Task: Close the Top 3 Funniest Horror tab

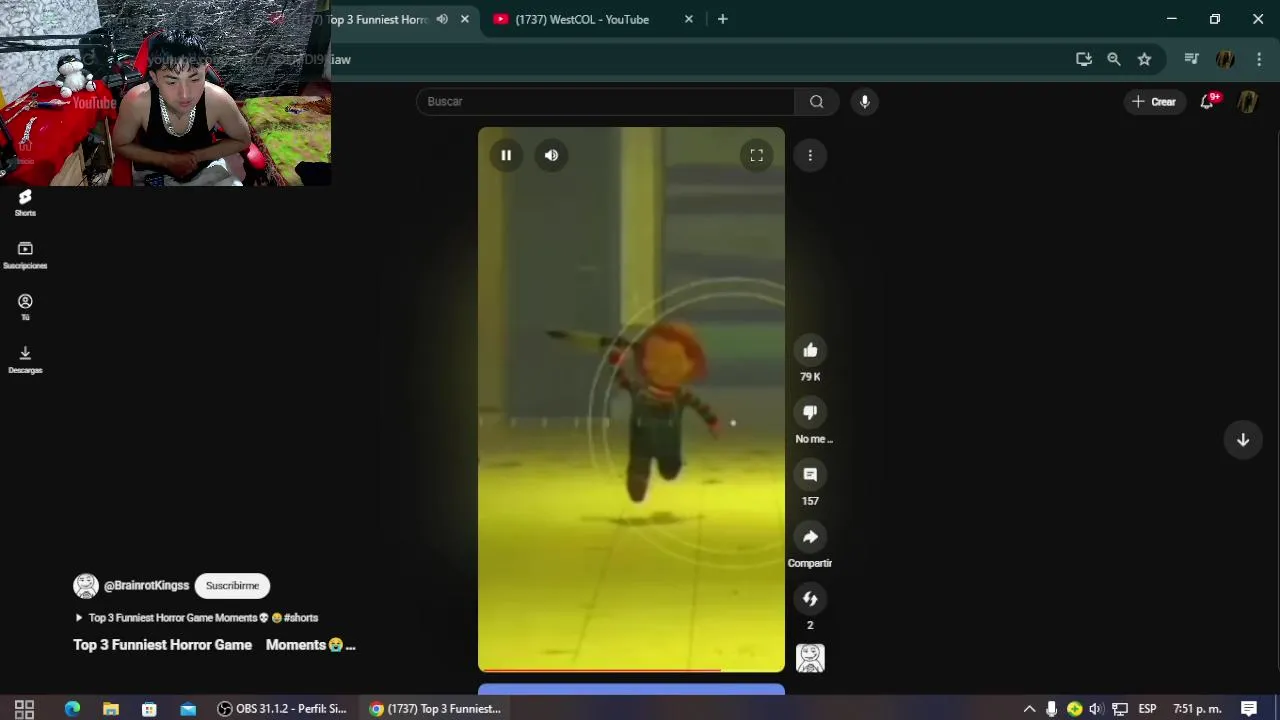Action: pyautogui.click(x=465, y=19)
